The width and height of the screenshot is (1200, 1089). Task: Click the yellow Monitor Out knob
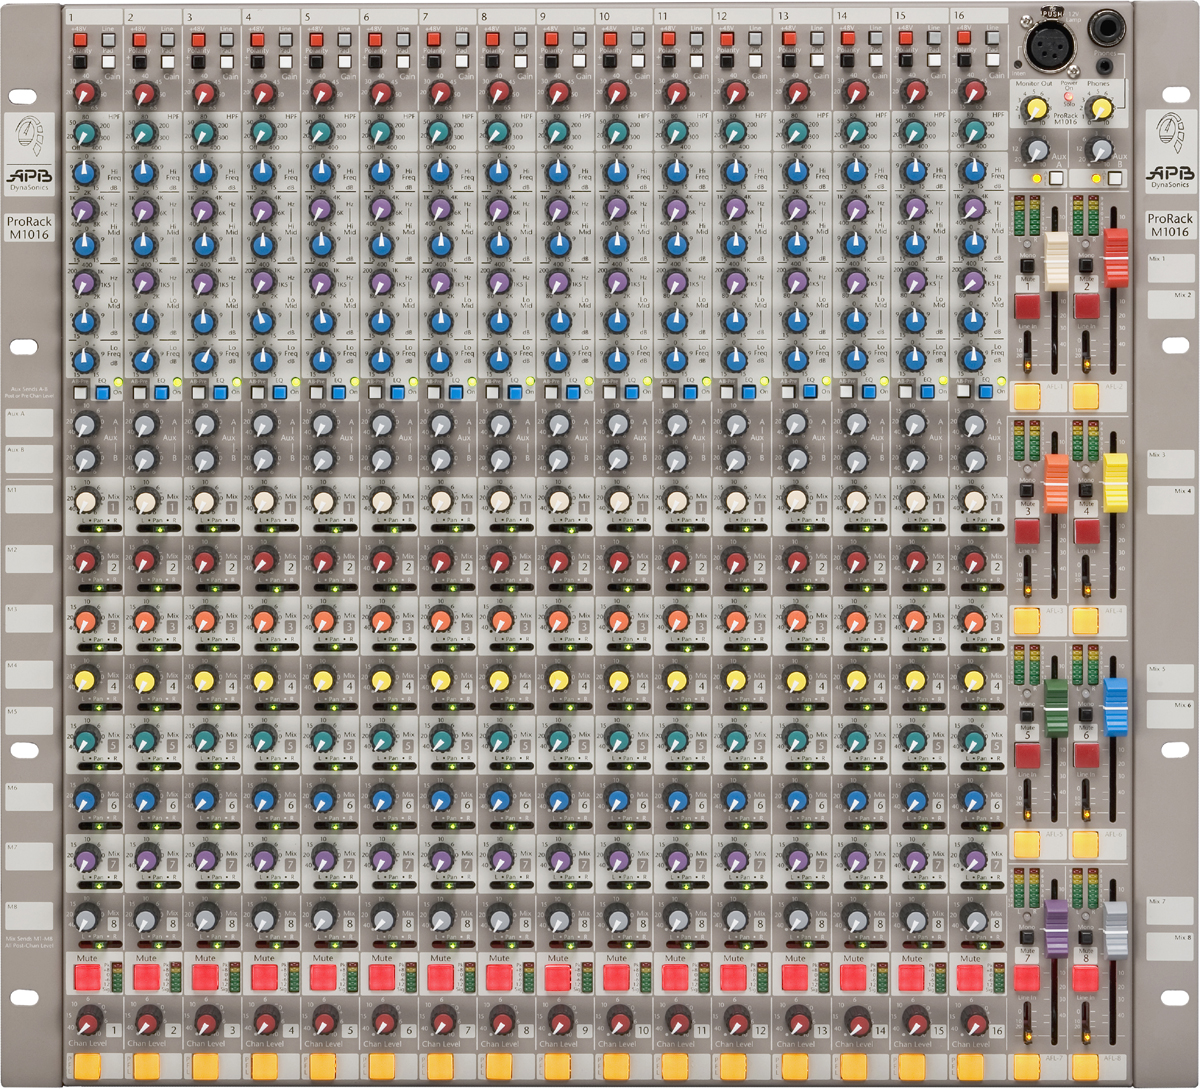(1037, 108)
